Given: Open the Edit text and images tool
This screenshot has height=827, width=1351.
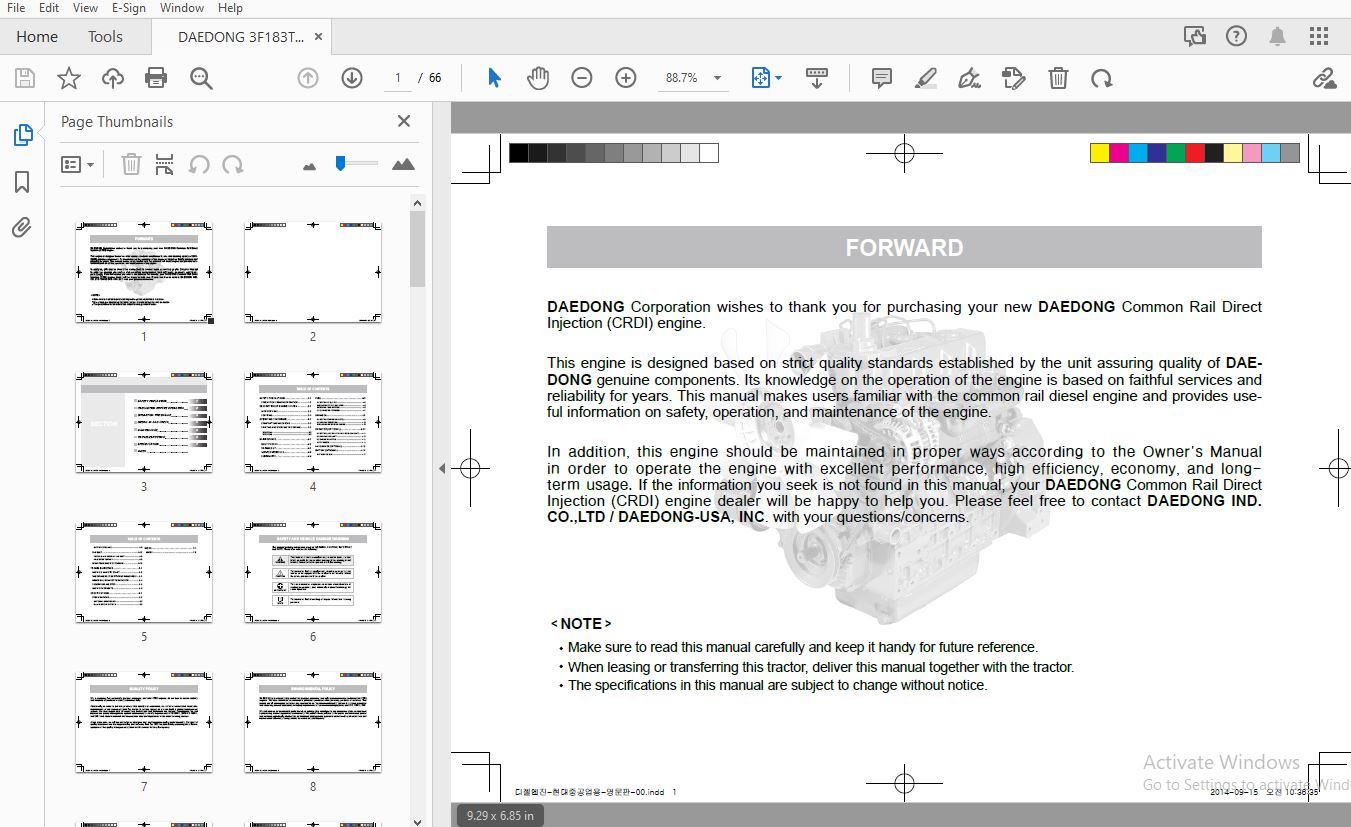Looking at the screenshot, I should (x=1013, y=78).
